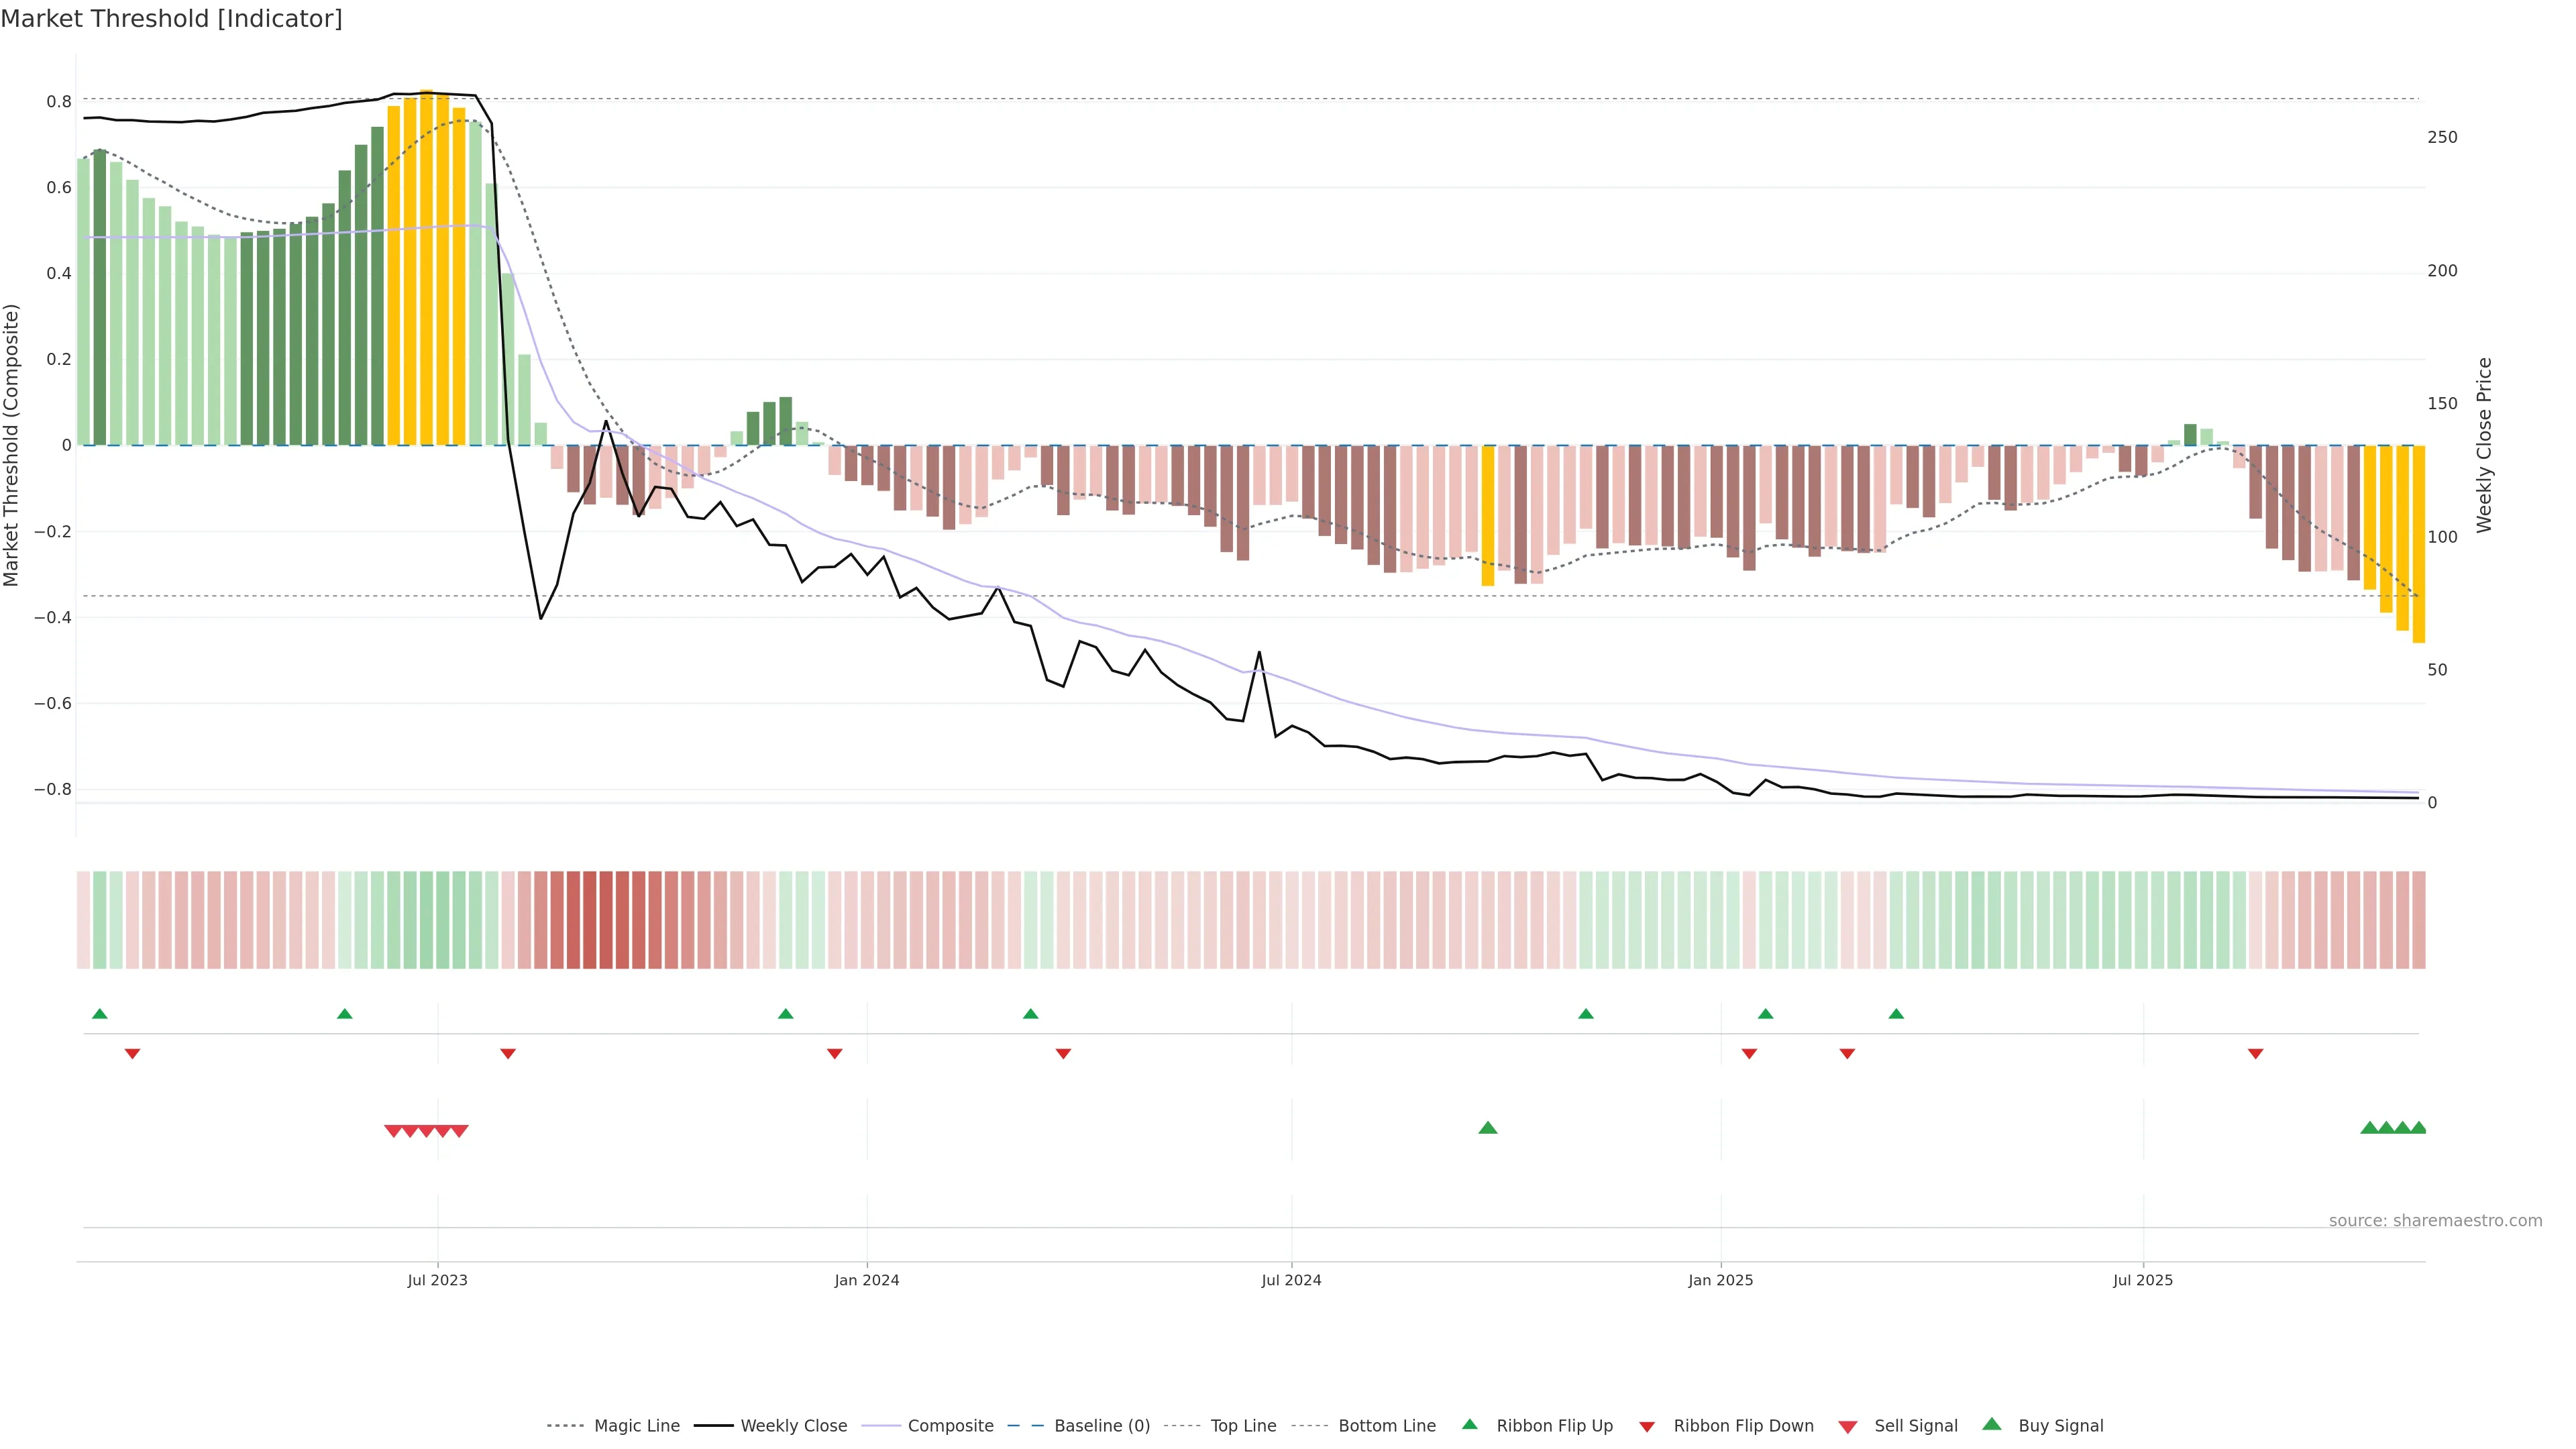The height and width of the screenshot is (1449, 2576).
Task: Click the lone buy signal triangle near October 2024
Action: (x=1487, y=1128)
